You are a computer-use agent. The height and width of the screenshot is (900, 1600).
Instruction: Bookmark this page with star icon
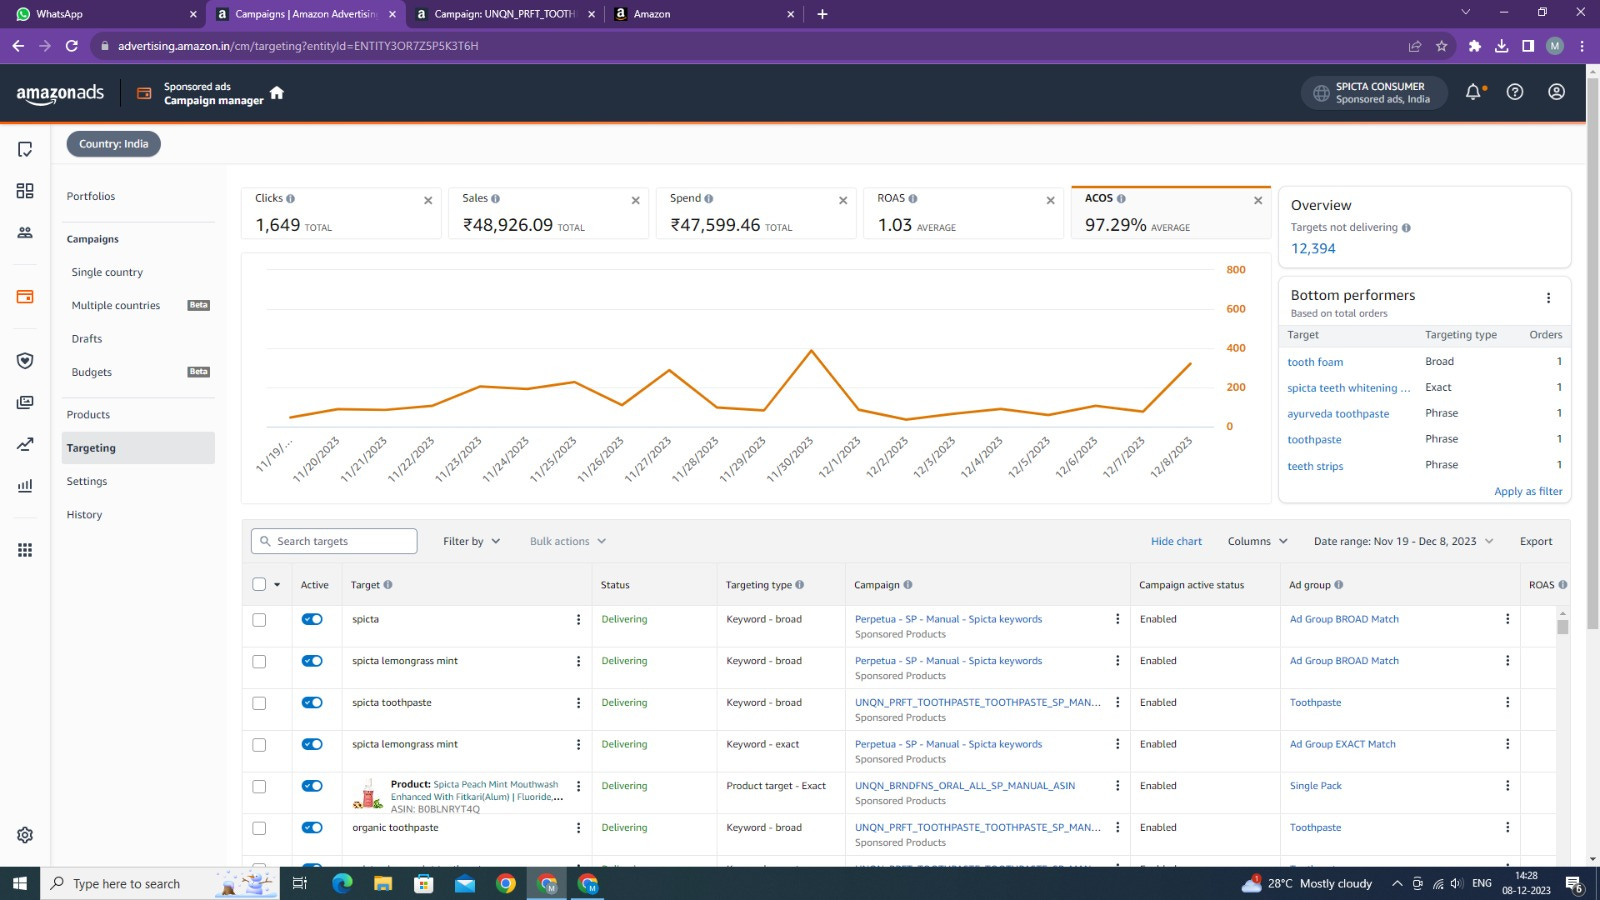coord(1441,46)
